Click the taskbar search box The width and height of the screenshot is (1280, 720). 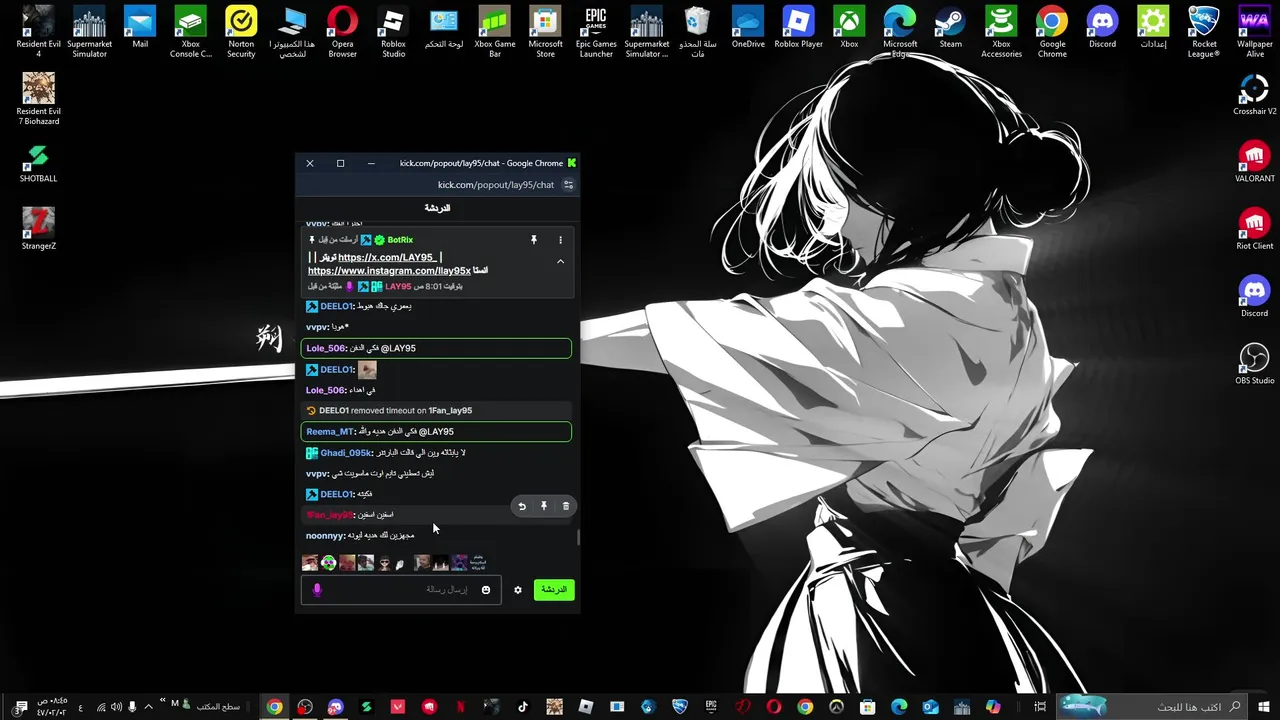(1154, 707)
